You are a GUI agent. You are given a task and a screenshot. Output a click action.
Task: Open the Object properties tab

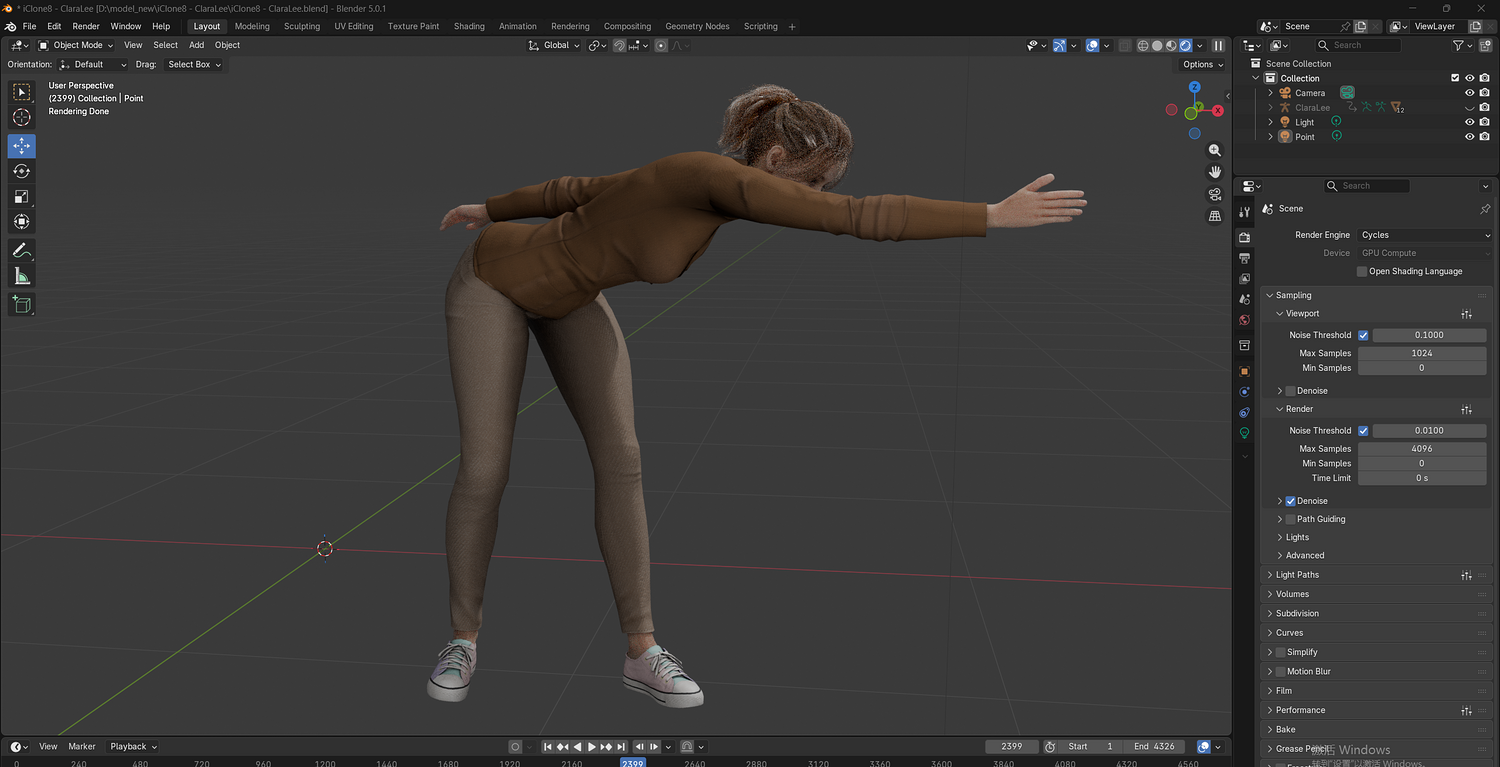[1245, 371]
